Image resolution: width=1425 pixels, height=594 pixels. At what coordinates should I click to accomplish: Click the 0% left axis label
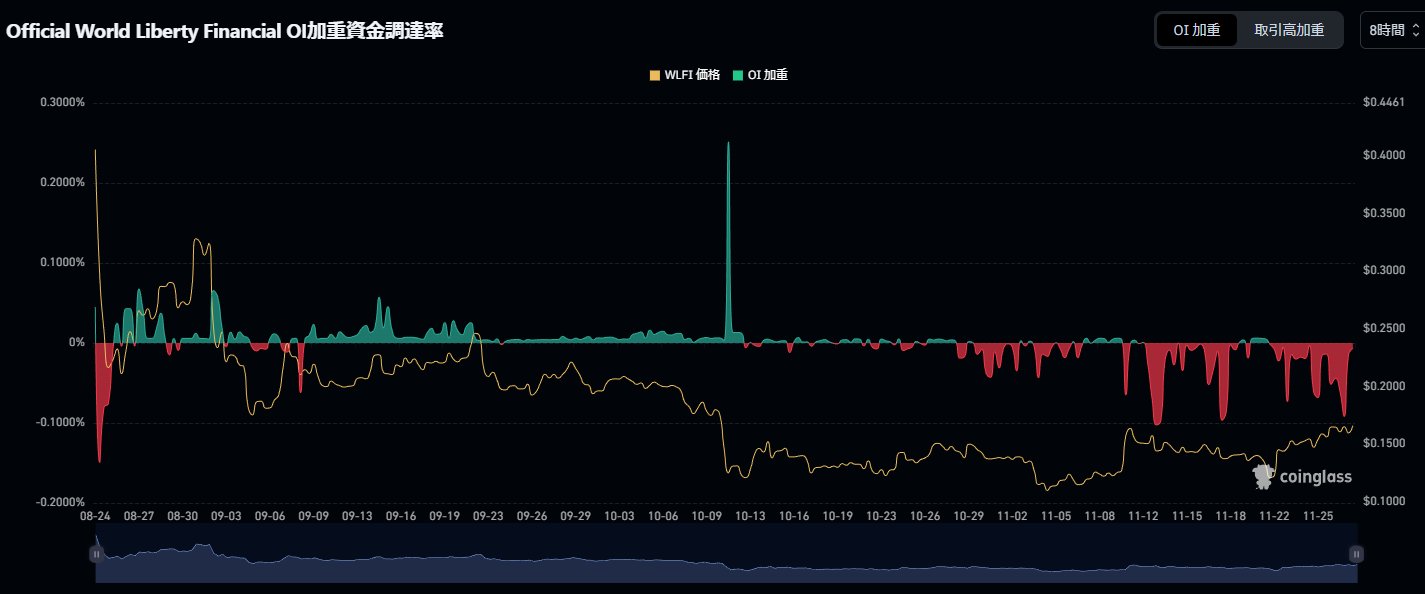click(77, 342)
